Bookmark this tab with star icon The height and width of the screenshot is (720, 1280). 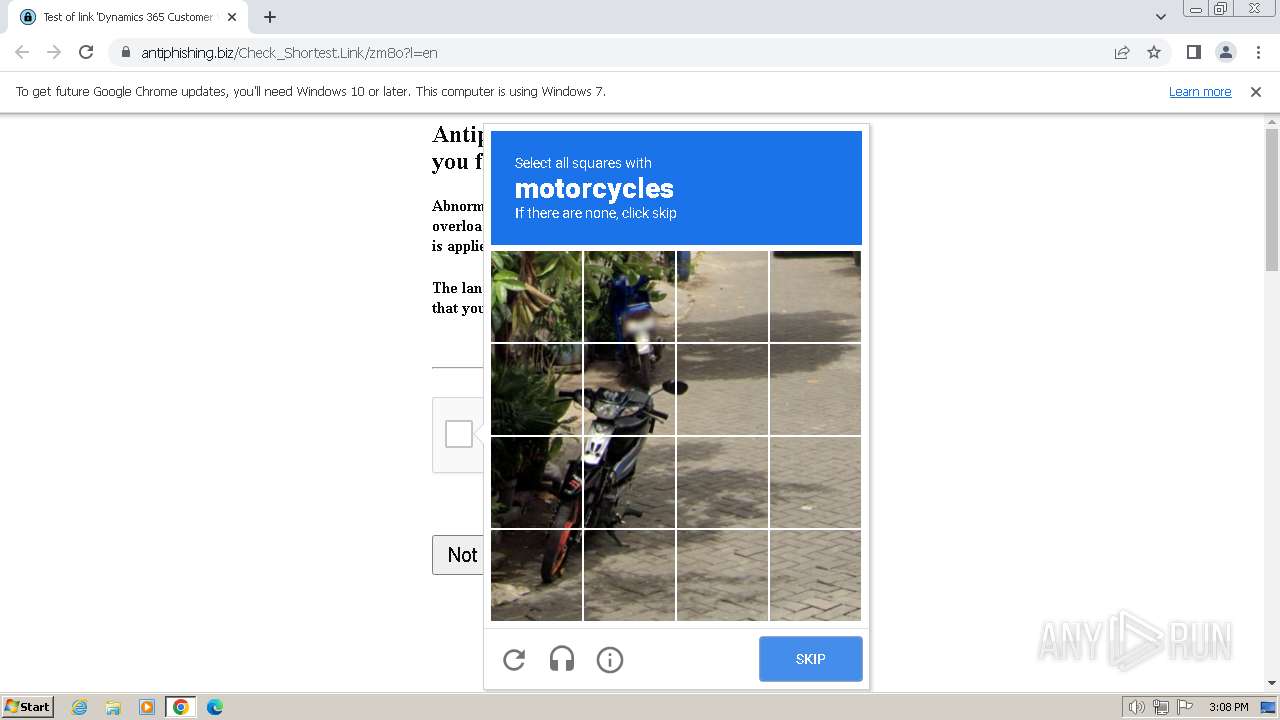click(x=1154, y=52)
